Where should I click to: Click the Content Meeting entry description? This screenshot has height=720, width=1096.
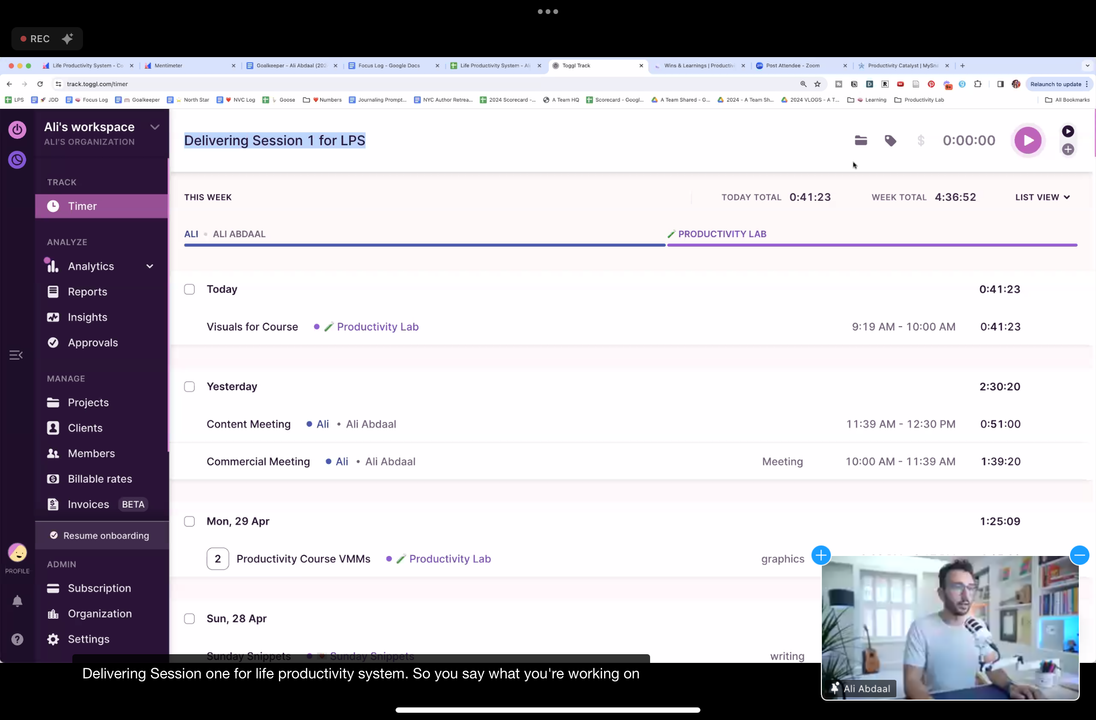point(248,424)
